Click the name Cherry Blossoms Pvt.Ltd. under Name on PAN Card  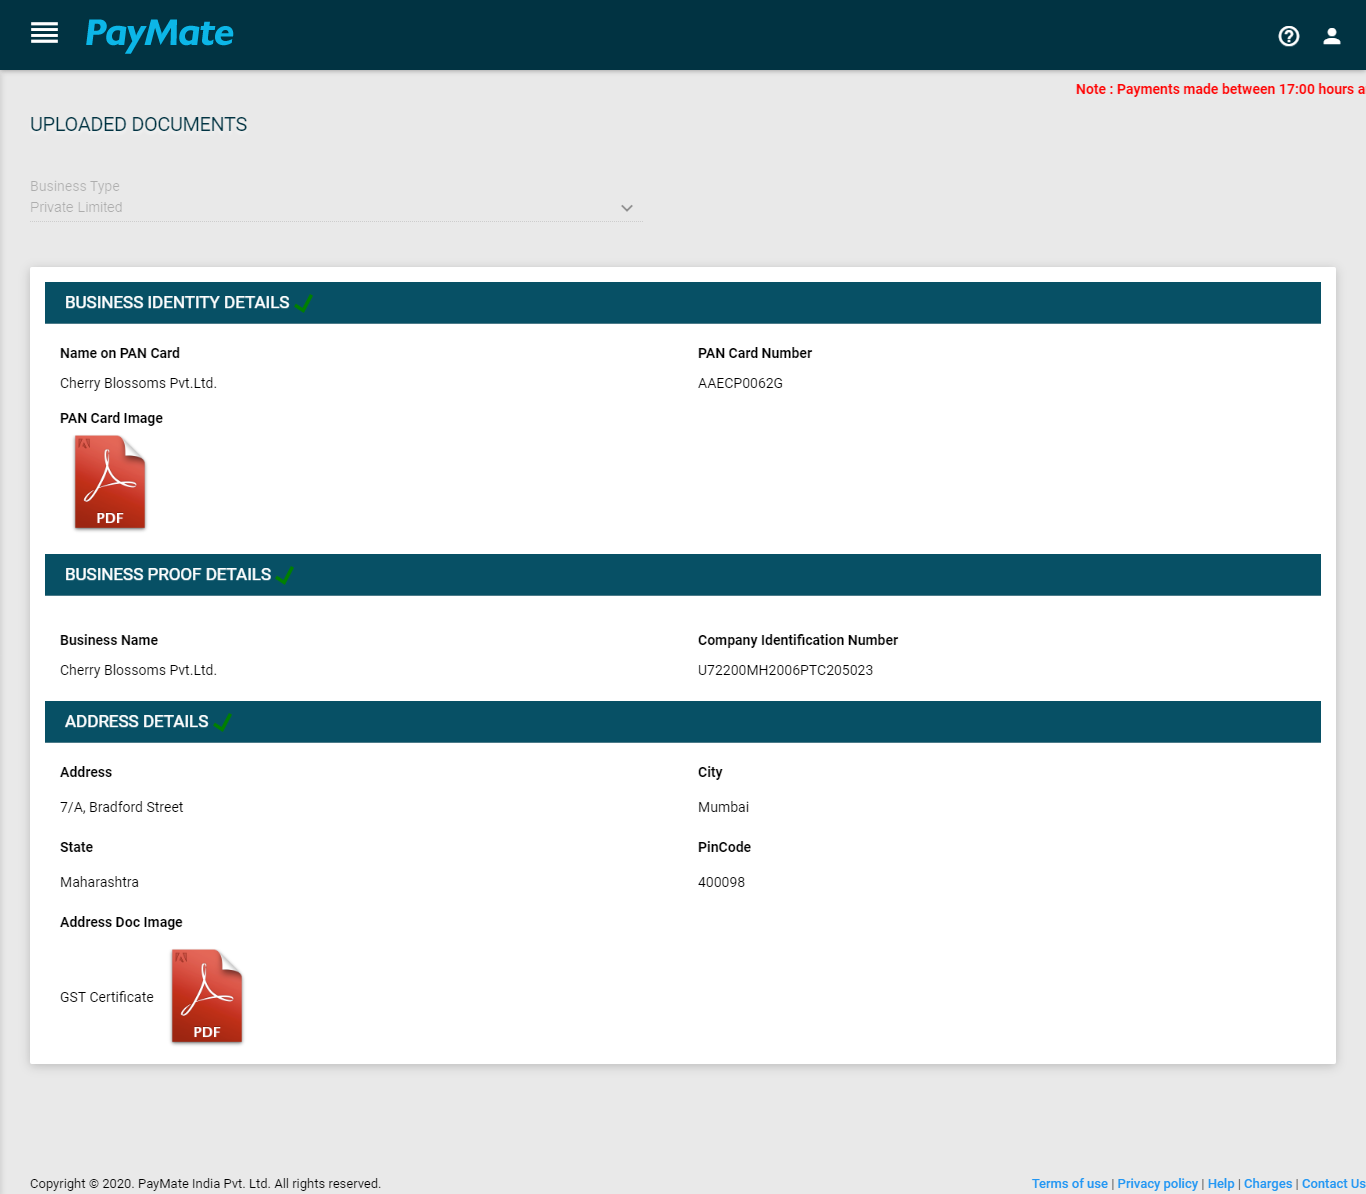138,383
